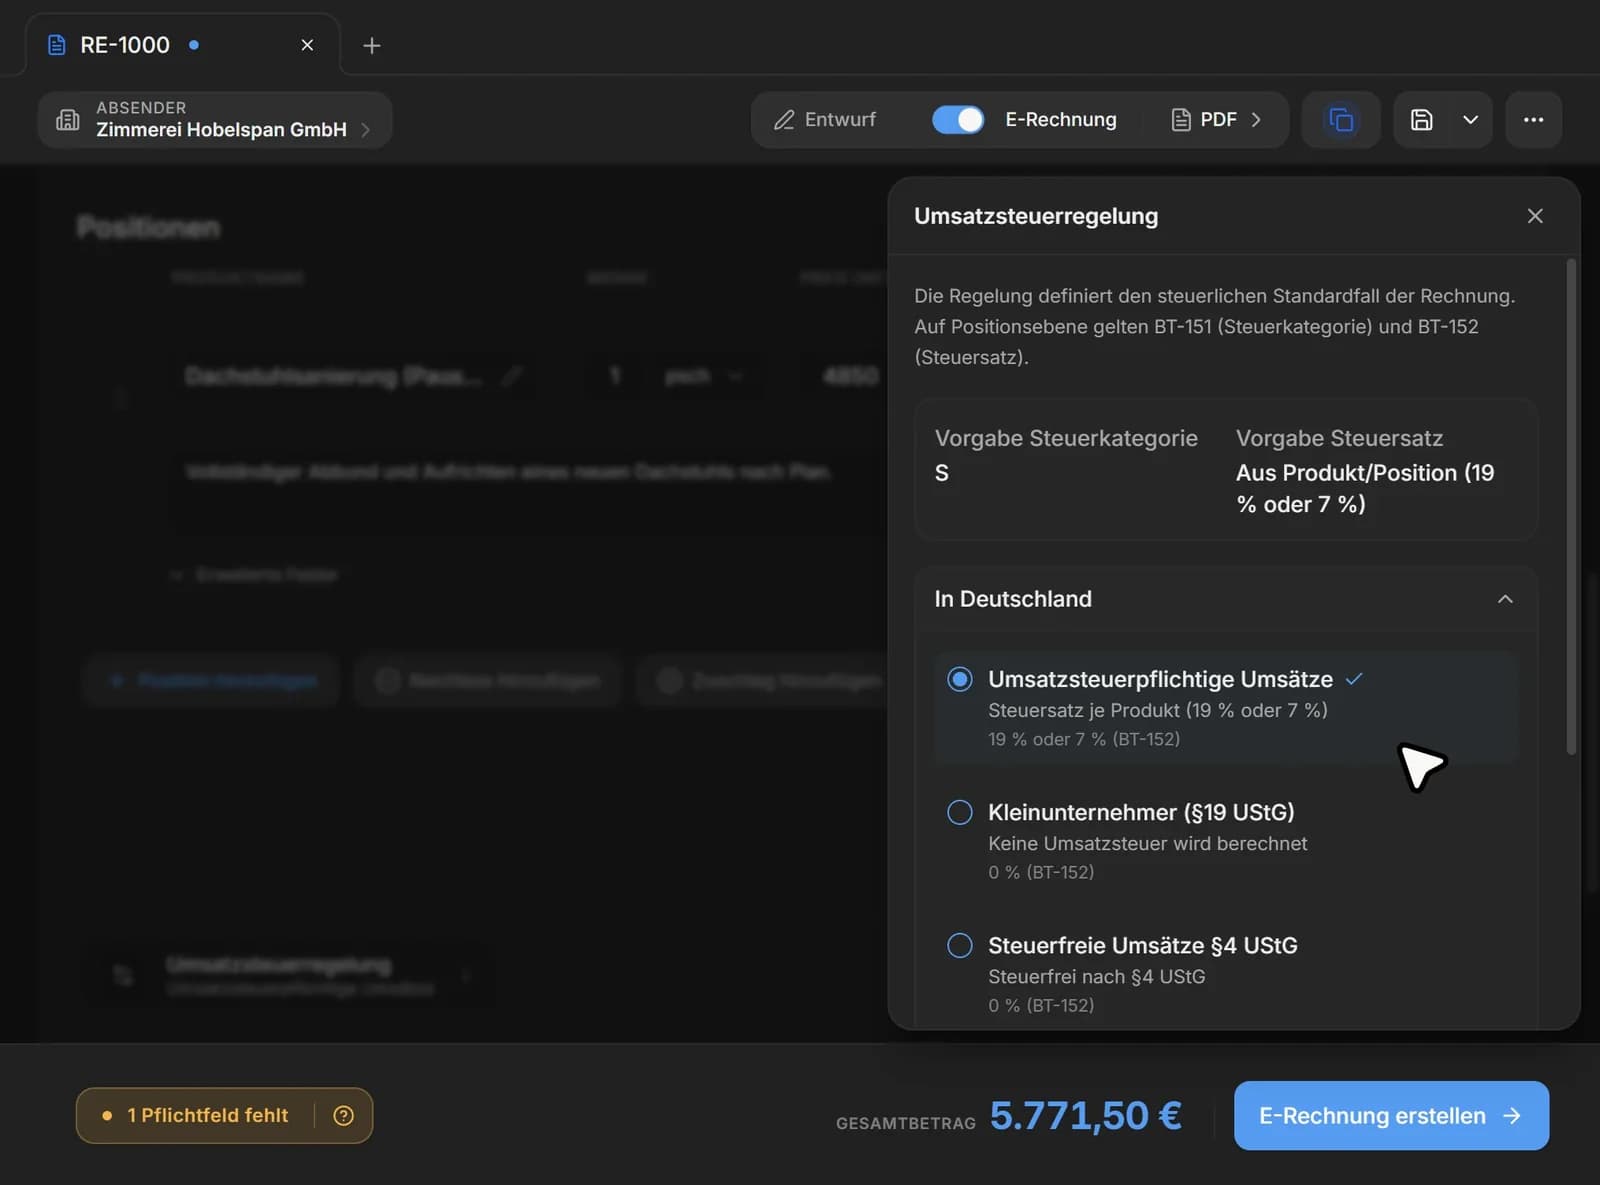This screenshot has height=1185, width=1600.
Task: Open the three-dots more options menu
Action: (x=1533, y=120)
